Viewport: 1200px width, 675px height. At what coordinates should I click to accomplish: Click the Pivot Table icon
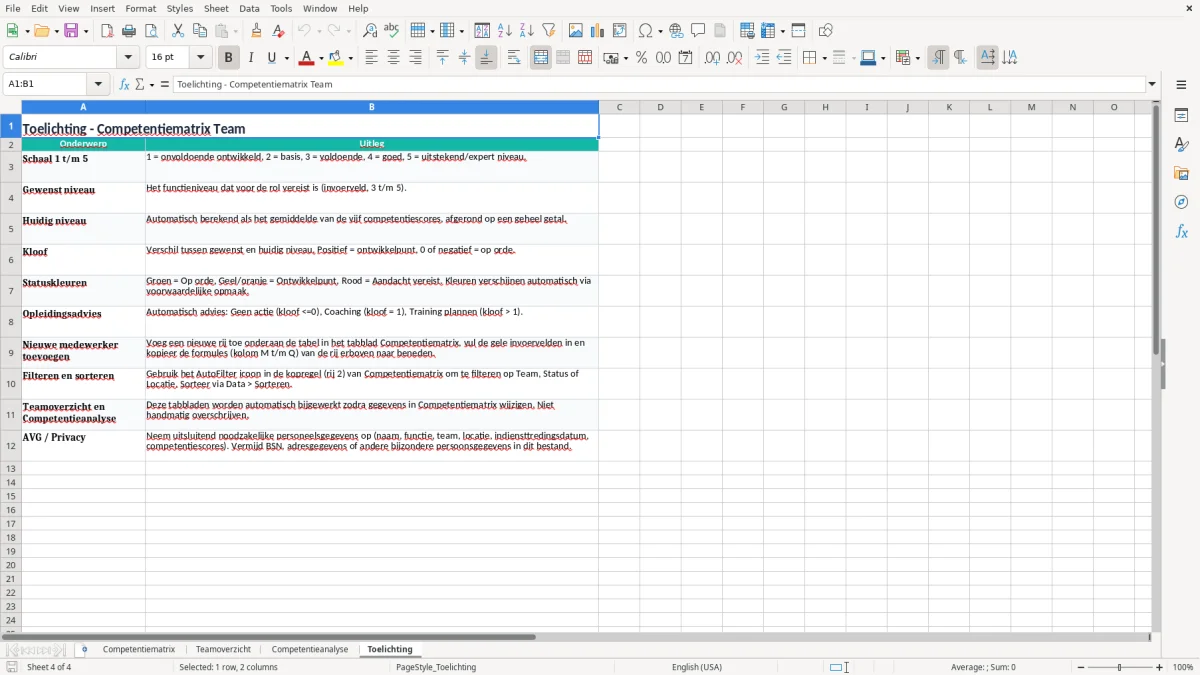[620, 31]
